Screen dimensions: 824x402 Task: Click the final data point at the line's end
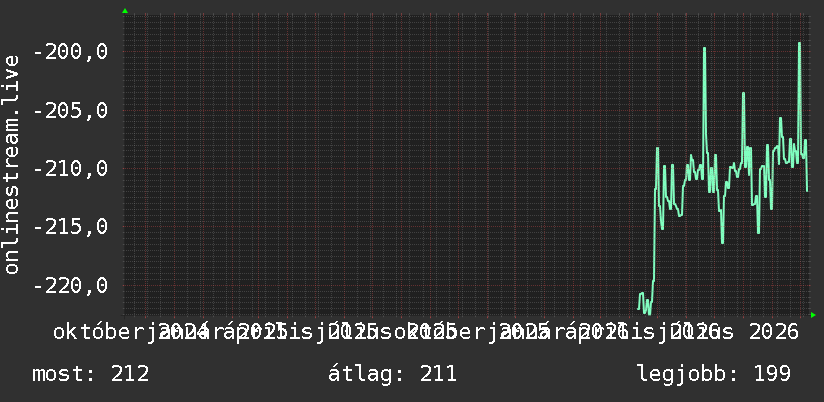807,190
